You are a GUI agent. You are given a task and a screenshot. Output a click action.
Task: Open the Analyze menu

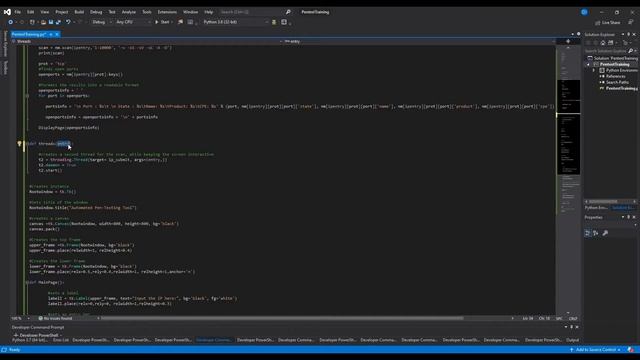pyautogui.click(x=129, y=12)
